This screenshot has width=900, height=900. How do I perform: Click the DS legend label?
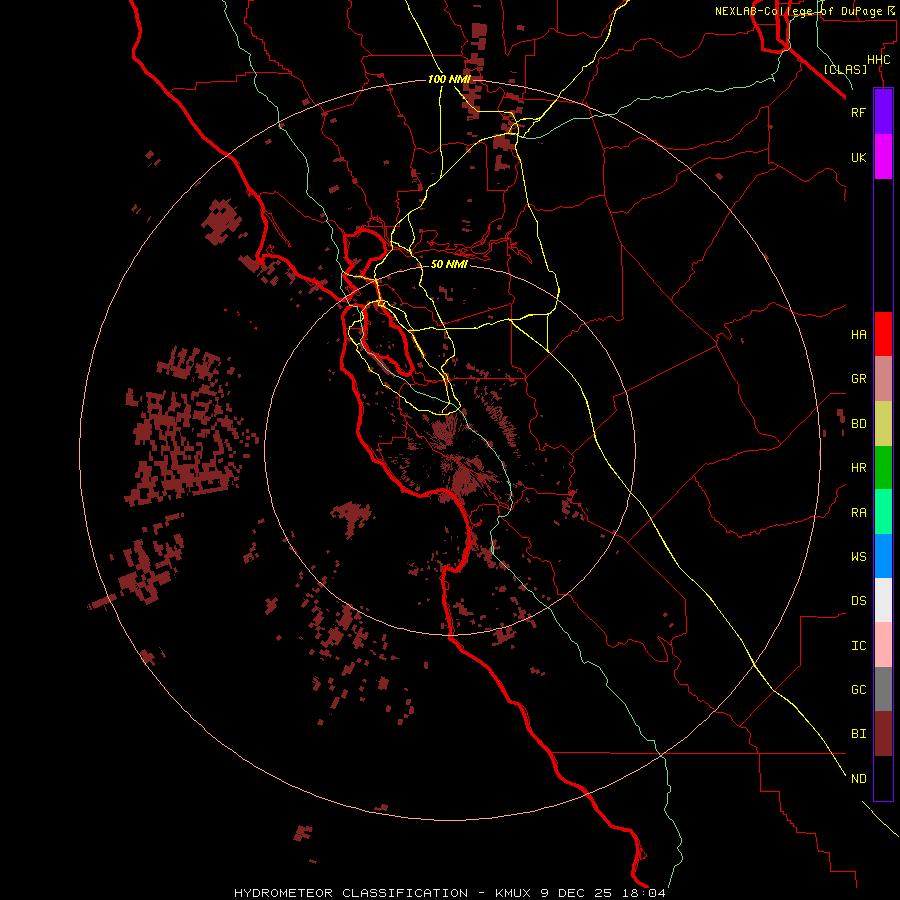859,601
